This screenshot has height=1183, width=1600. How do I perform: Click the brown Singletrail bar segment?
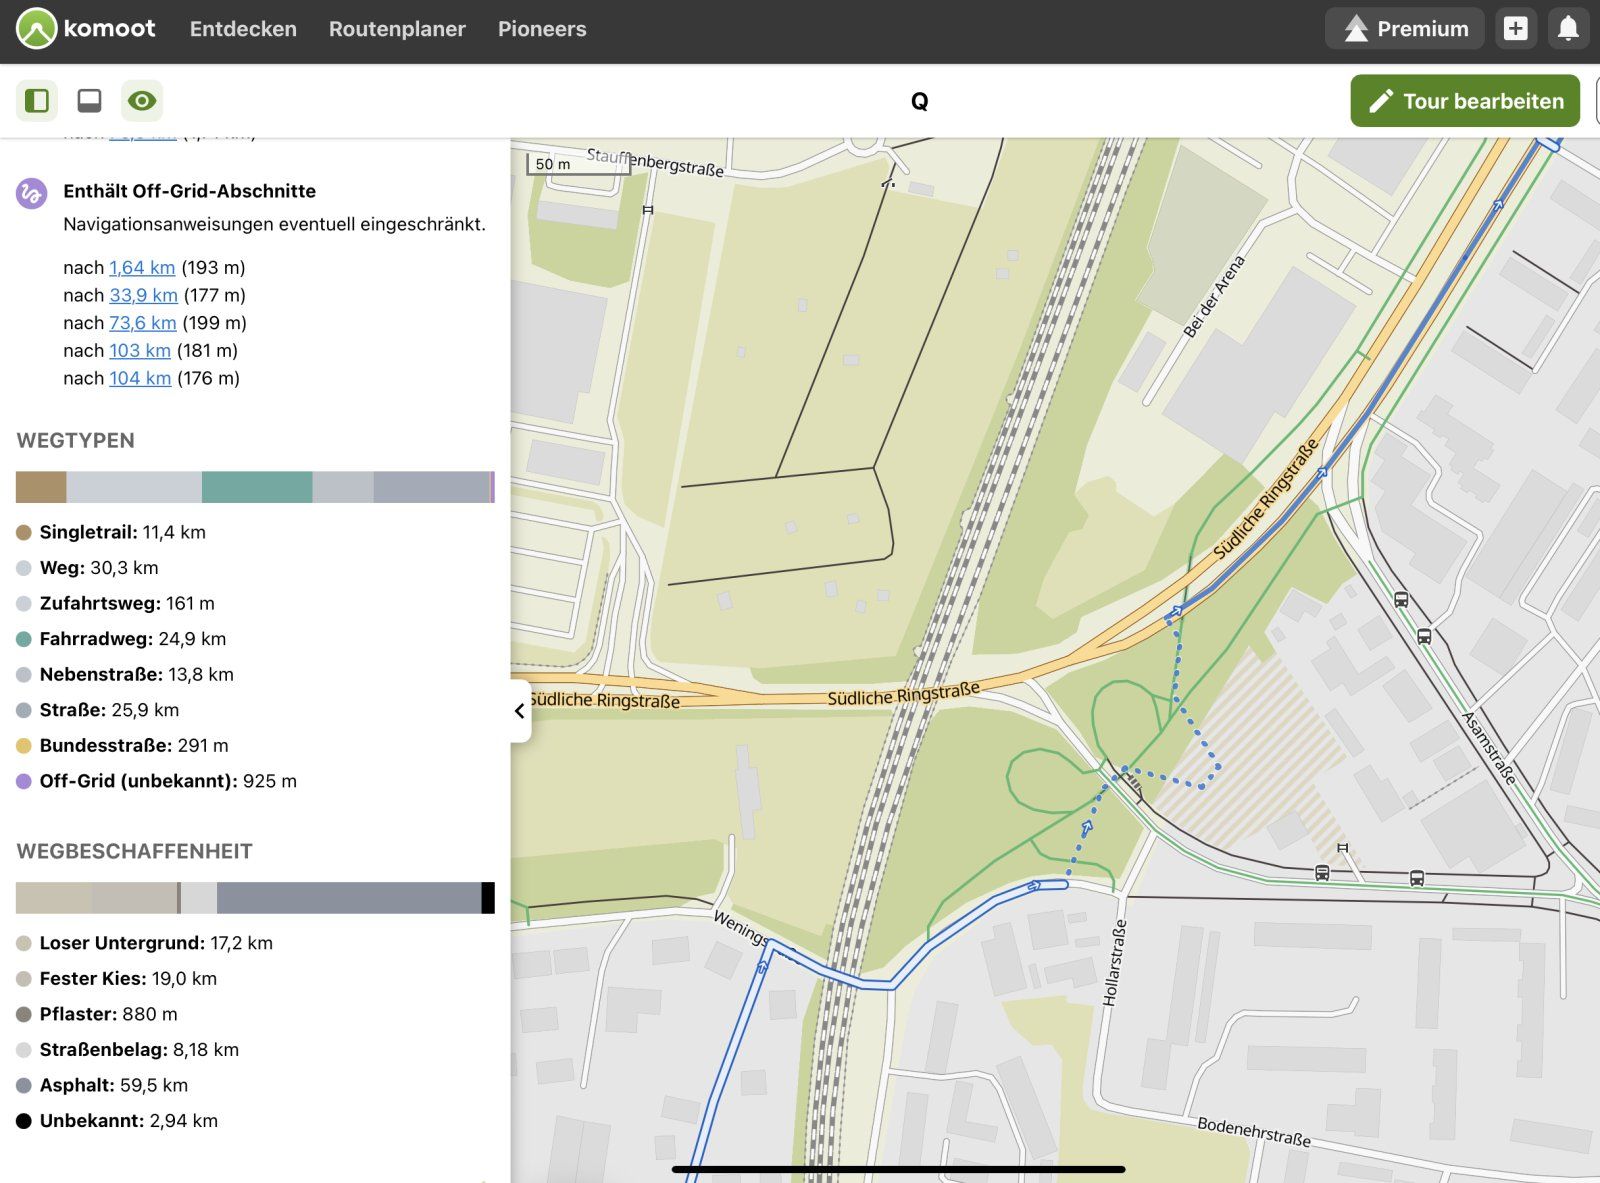click(x=41, y=487)
